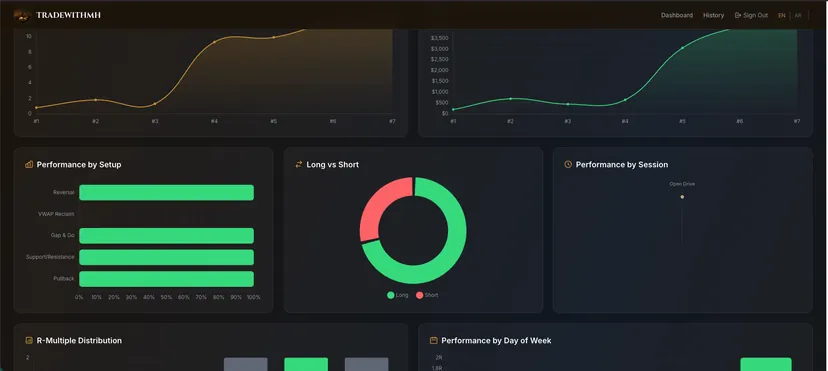Sign out of the account
The width and height of the screenshot is (828, 371).
pos(751,15)
